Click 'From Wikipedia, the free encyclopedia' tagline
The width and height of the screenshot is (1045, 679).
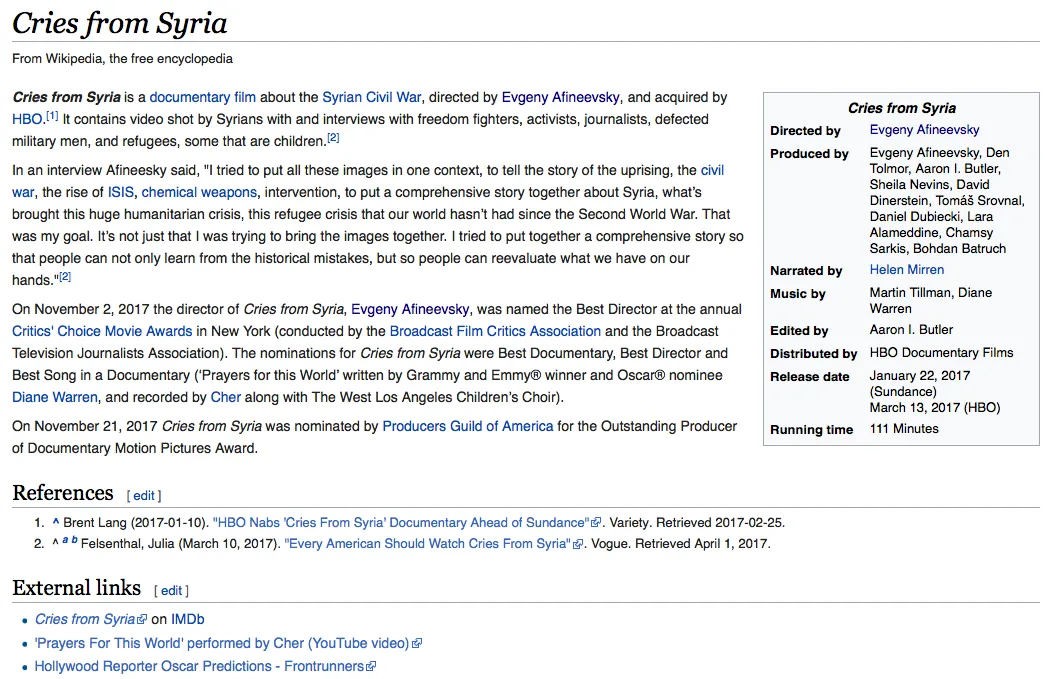click(123, 59)
